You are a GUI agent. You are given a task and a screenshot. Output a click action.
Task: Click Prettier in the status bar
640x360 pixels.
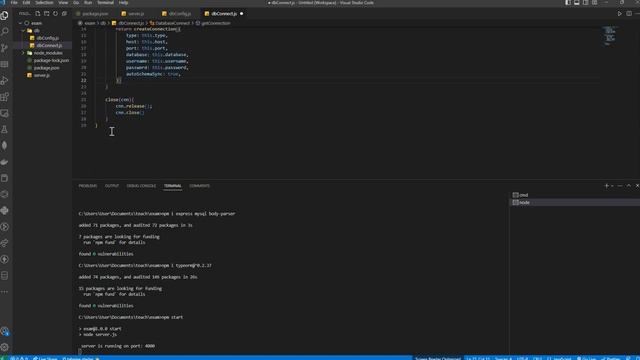pyautogui.click(x=611, y=358)
